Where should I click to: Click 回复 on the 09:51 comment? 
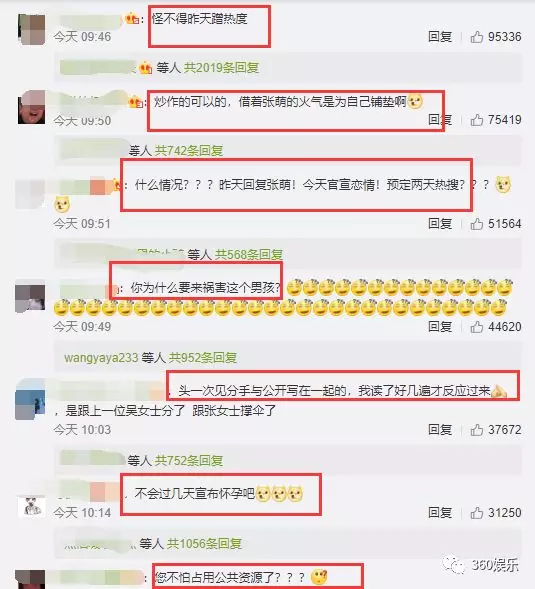click(440, 224)
